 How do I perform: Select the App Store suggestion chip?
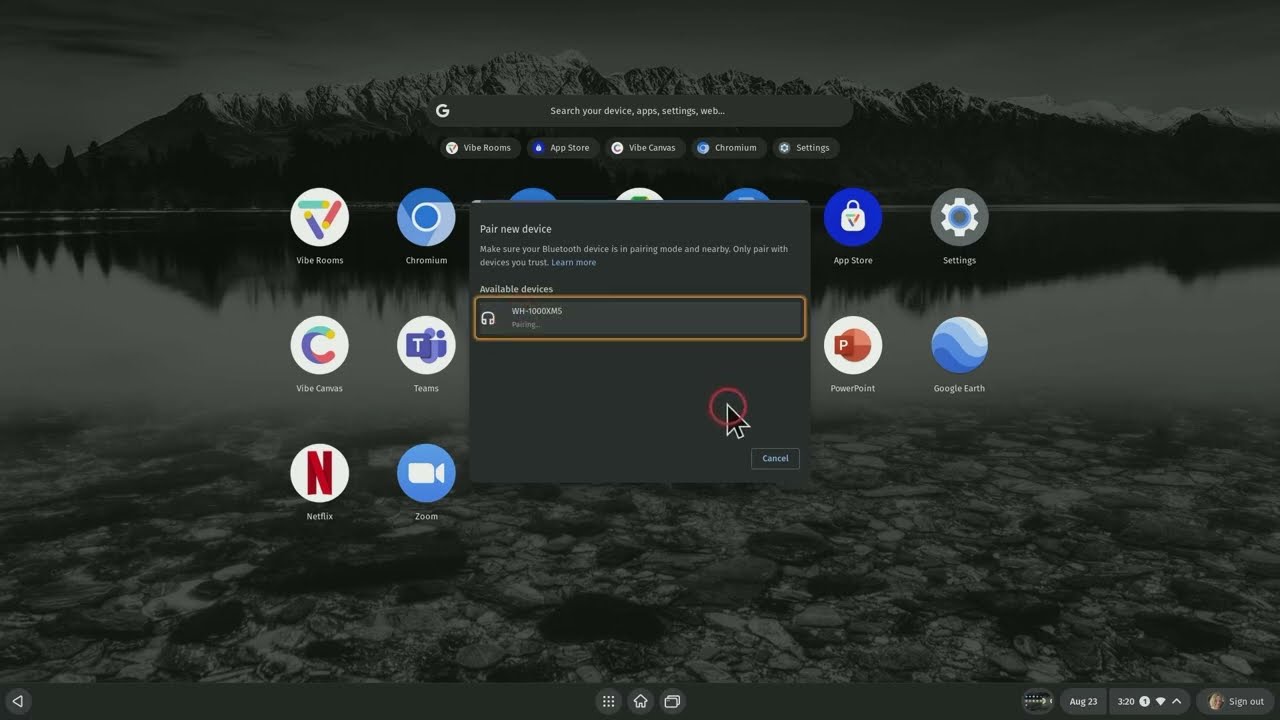pyautogui.click(x=562, y=148)
